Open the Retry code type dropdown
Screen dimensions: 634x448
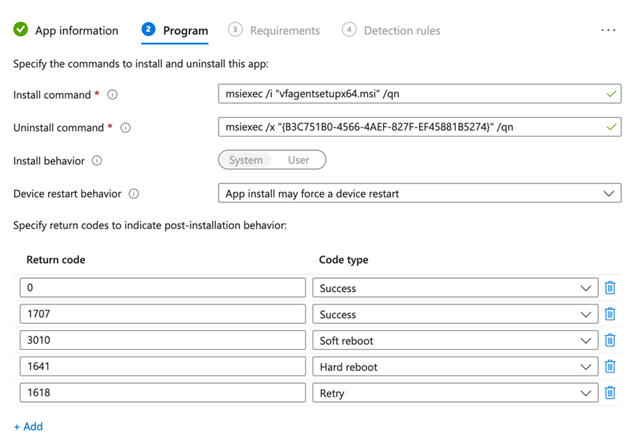coord(455,393)
